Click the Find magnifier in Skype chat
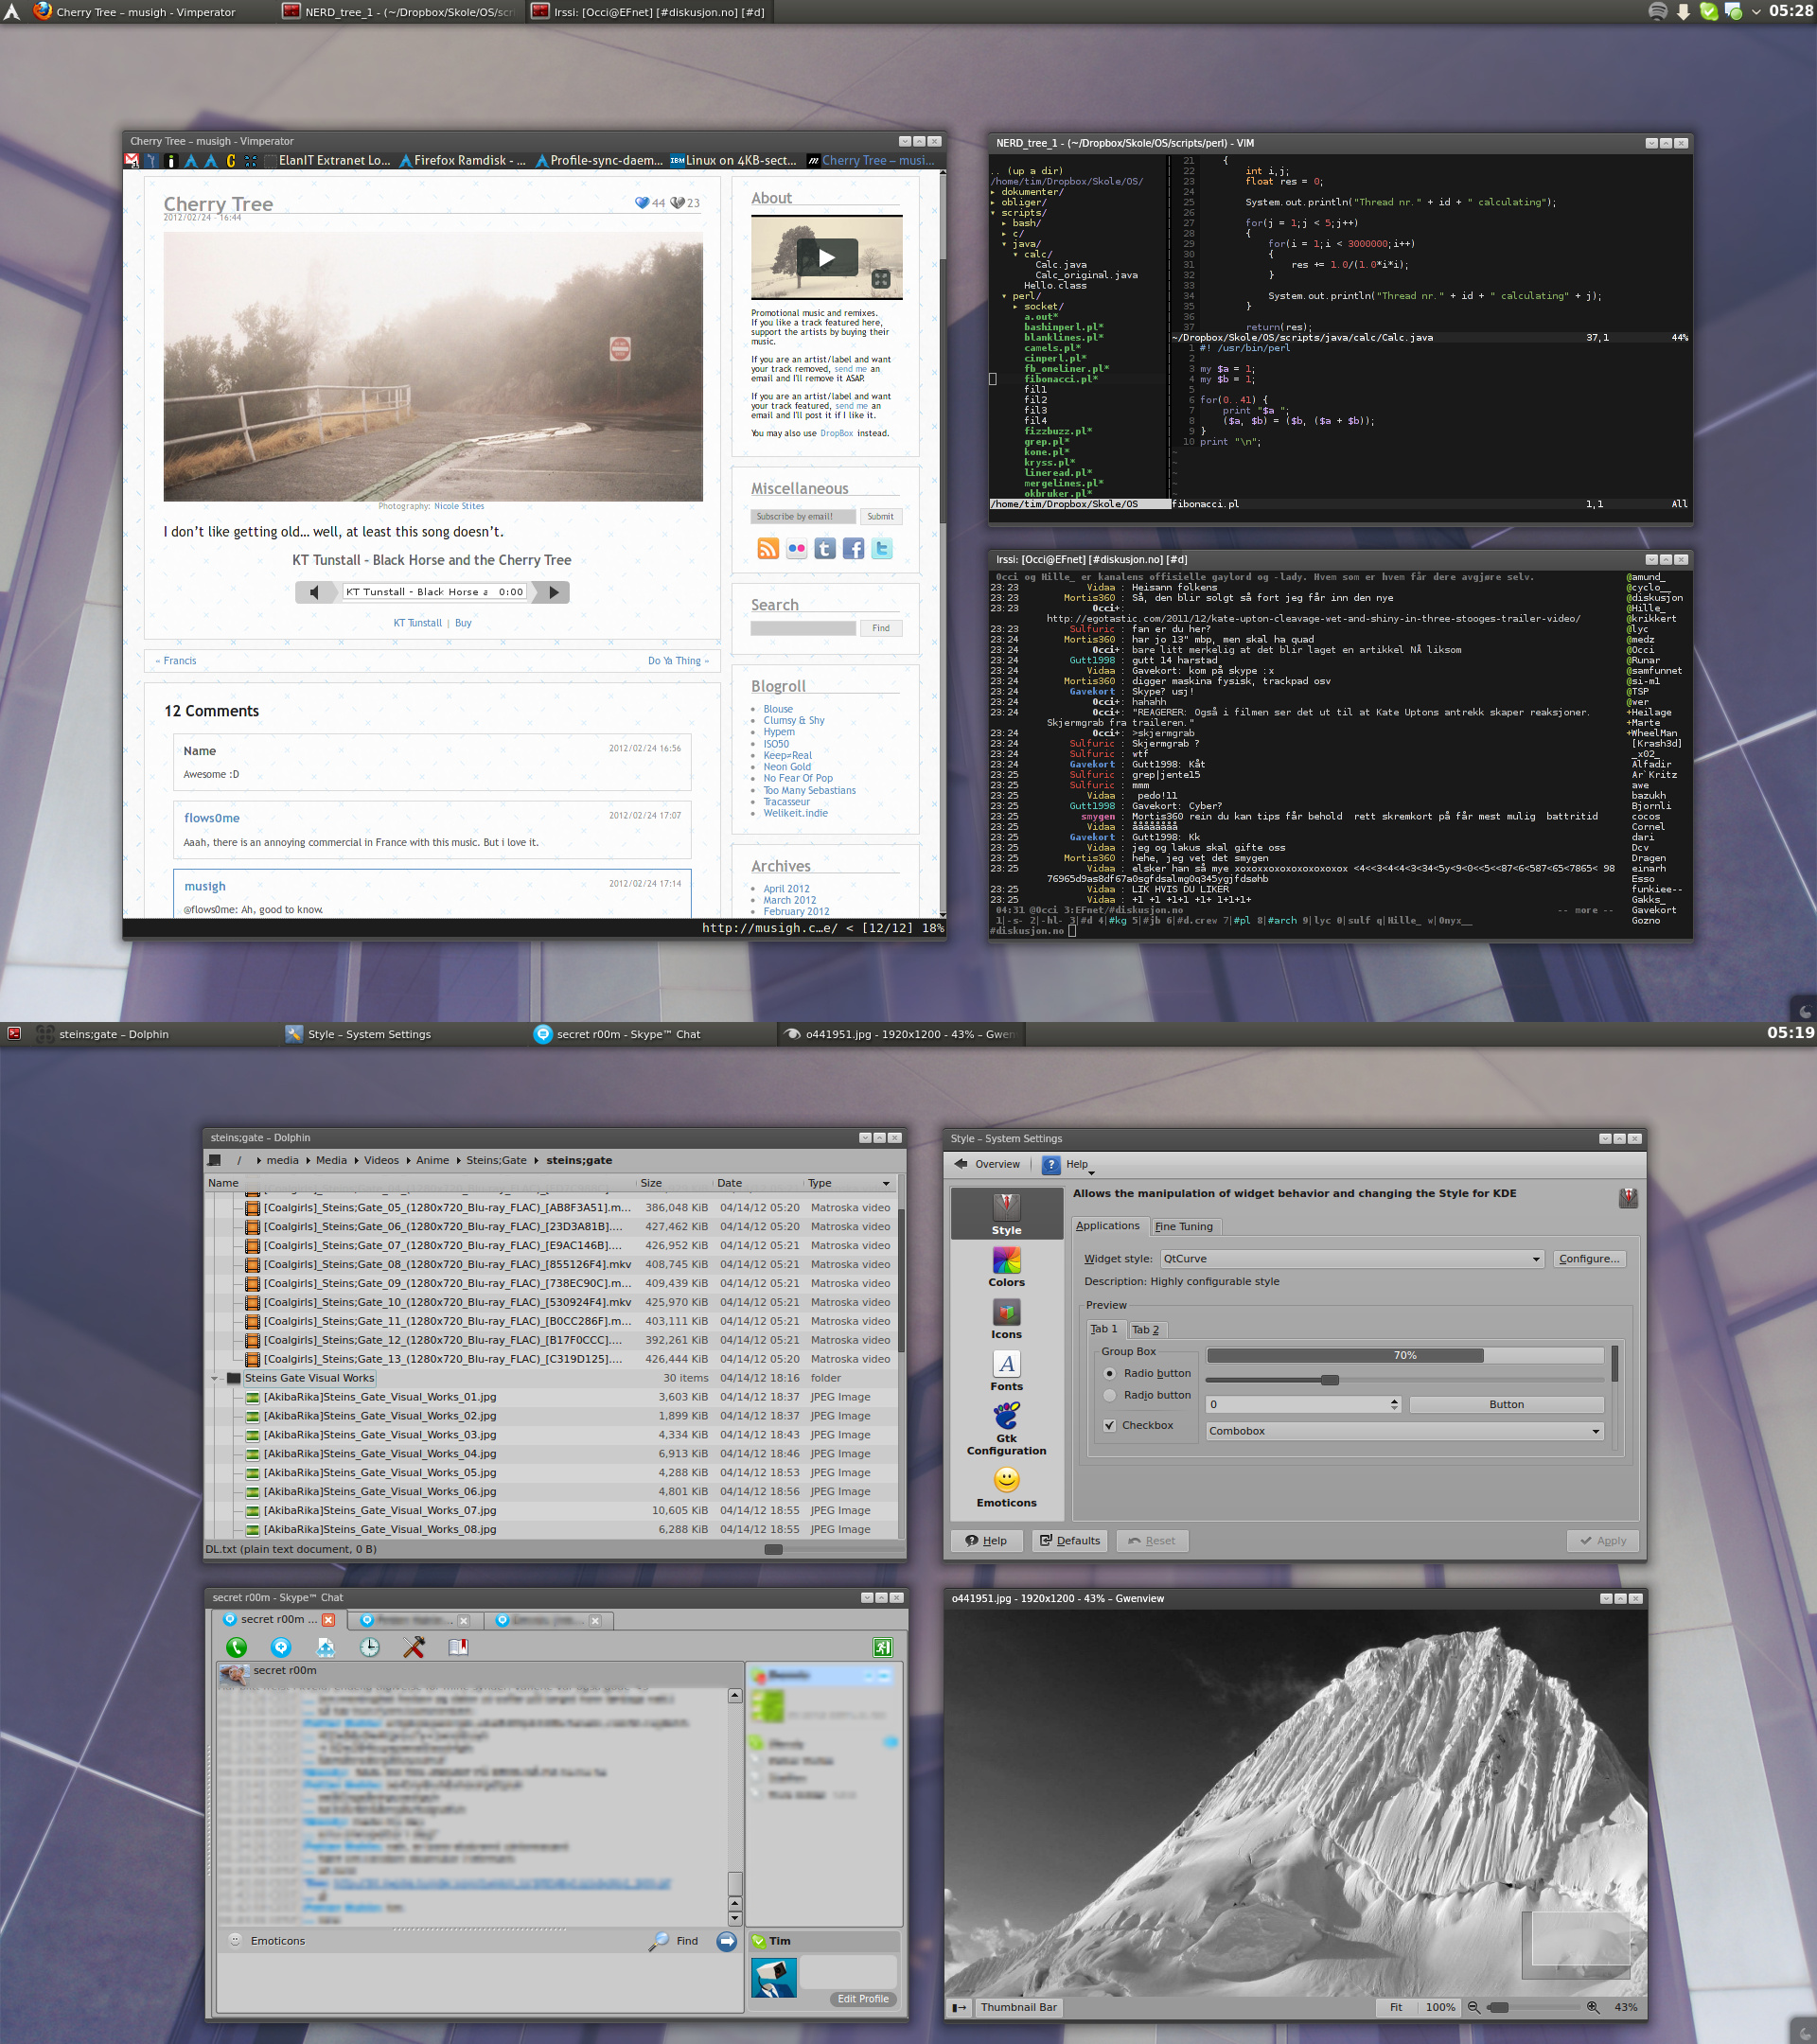This screenshot has height=2044, width=1817. coord(659,1940)
